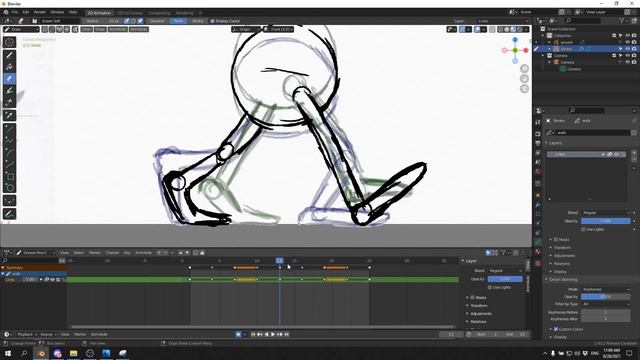Expand the Transform section in properties
Image resolution: width=640 pixels, height=360 pixels.
[562, 248]
